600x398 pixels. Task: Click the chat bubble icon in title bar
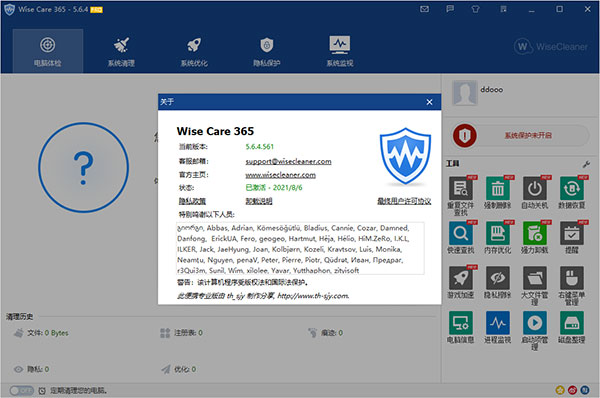(x=450, y=9)
